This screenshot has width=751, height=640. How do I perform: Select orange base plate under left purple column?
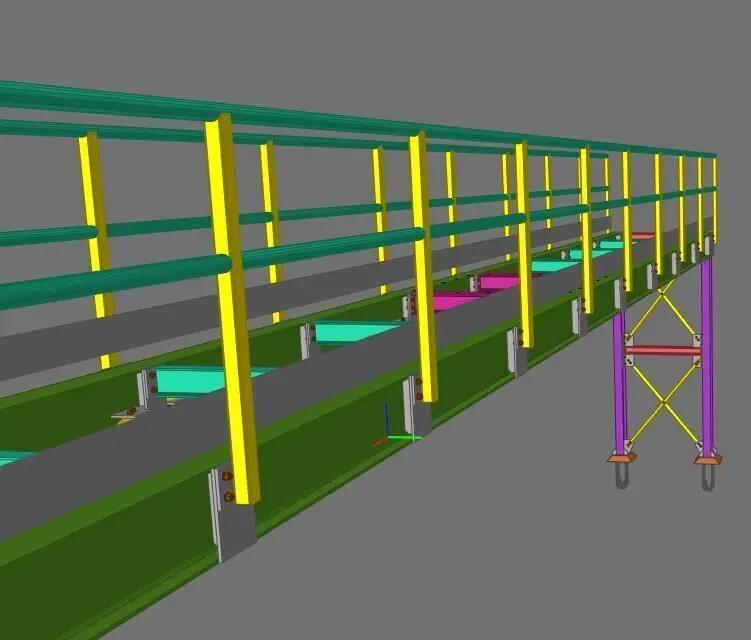point(622,458)
